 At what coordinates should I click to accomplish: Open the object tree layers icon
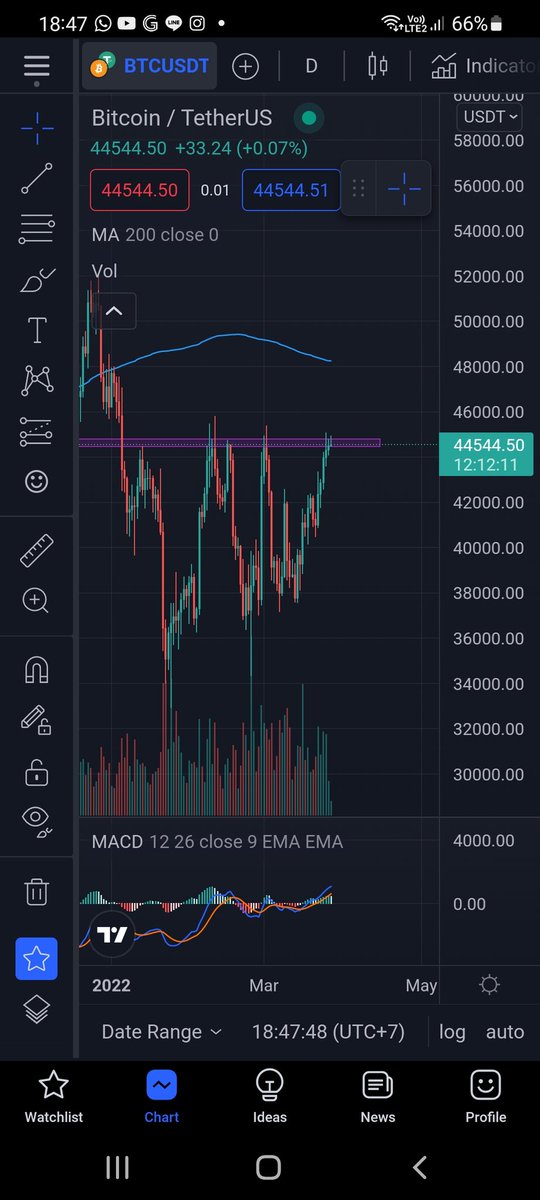[37, 1010]
